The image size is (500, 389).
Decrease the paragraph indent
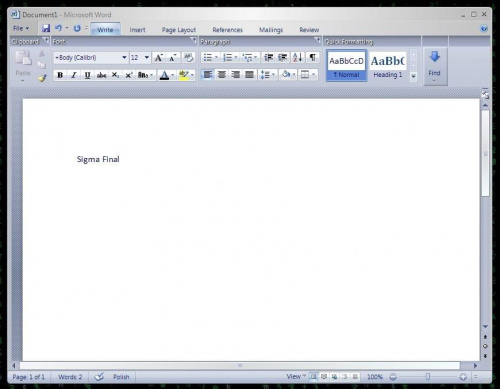[268, 57]
